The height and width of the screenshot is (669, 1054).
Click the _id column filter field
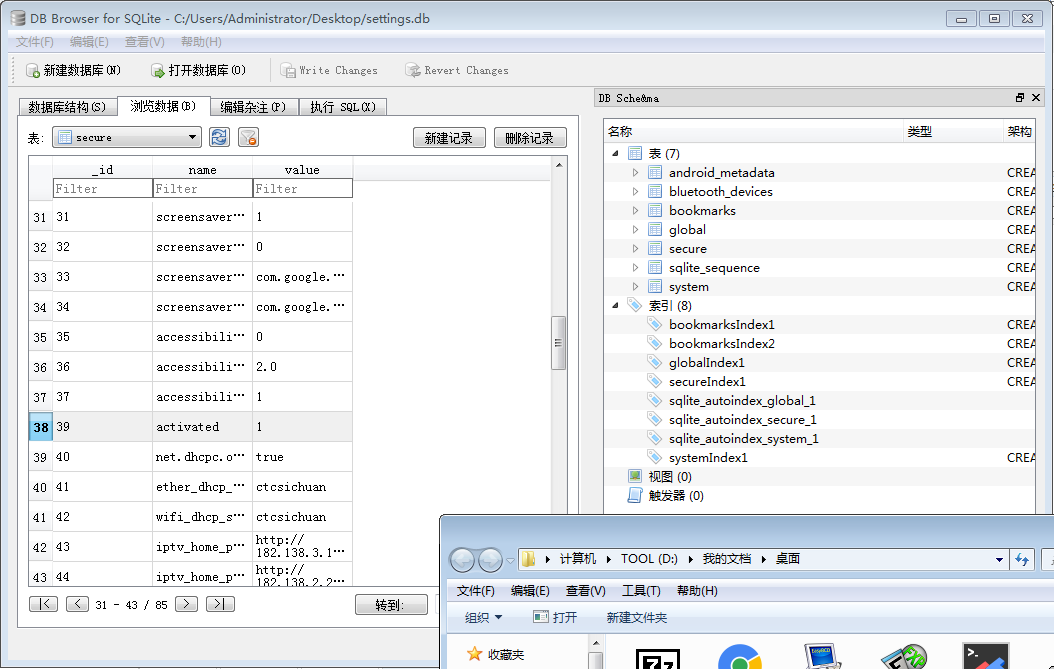(x=103, y=189)
